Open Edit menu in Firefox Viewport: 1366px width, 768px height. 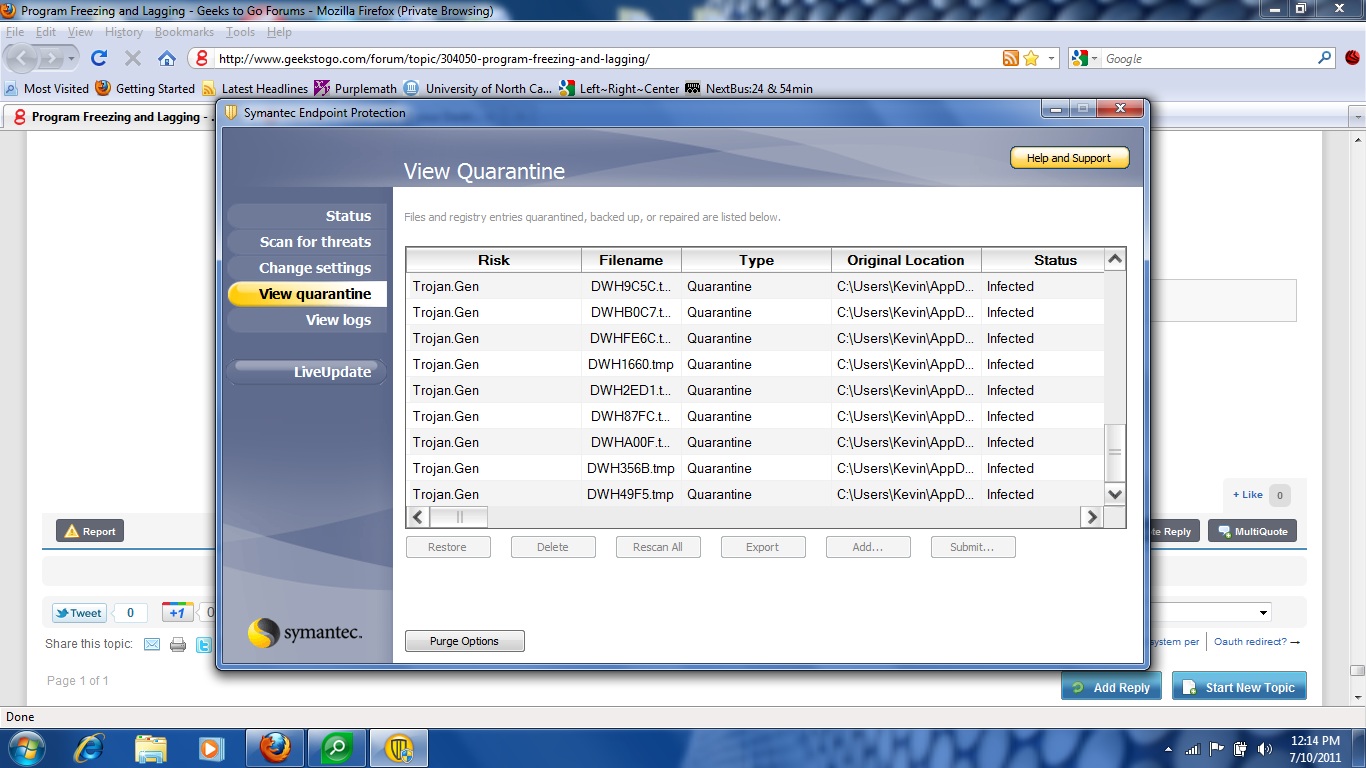46,32
